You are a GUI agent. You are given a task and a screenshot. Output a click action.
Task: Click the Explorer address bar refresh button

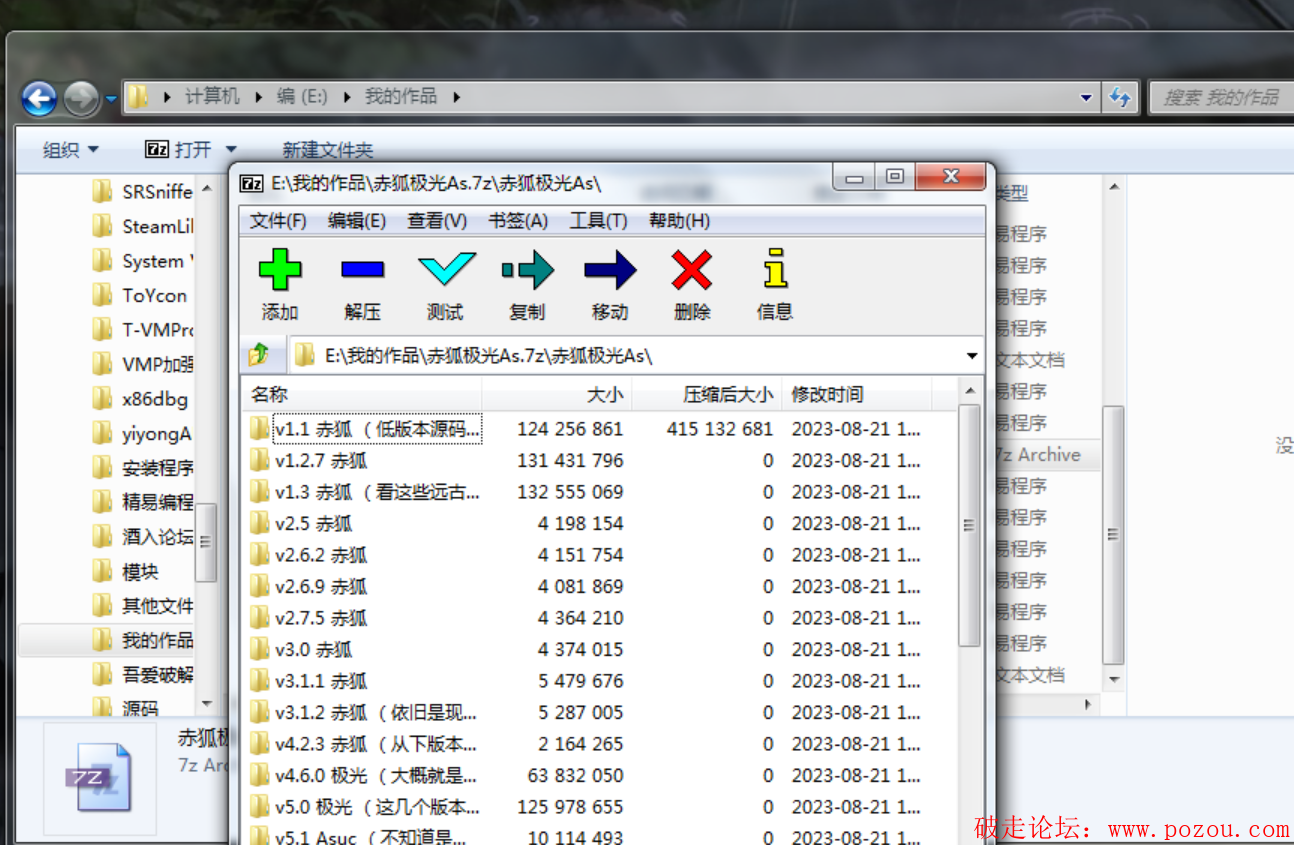[1120, 98]
